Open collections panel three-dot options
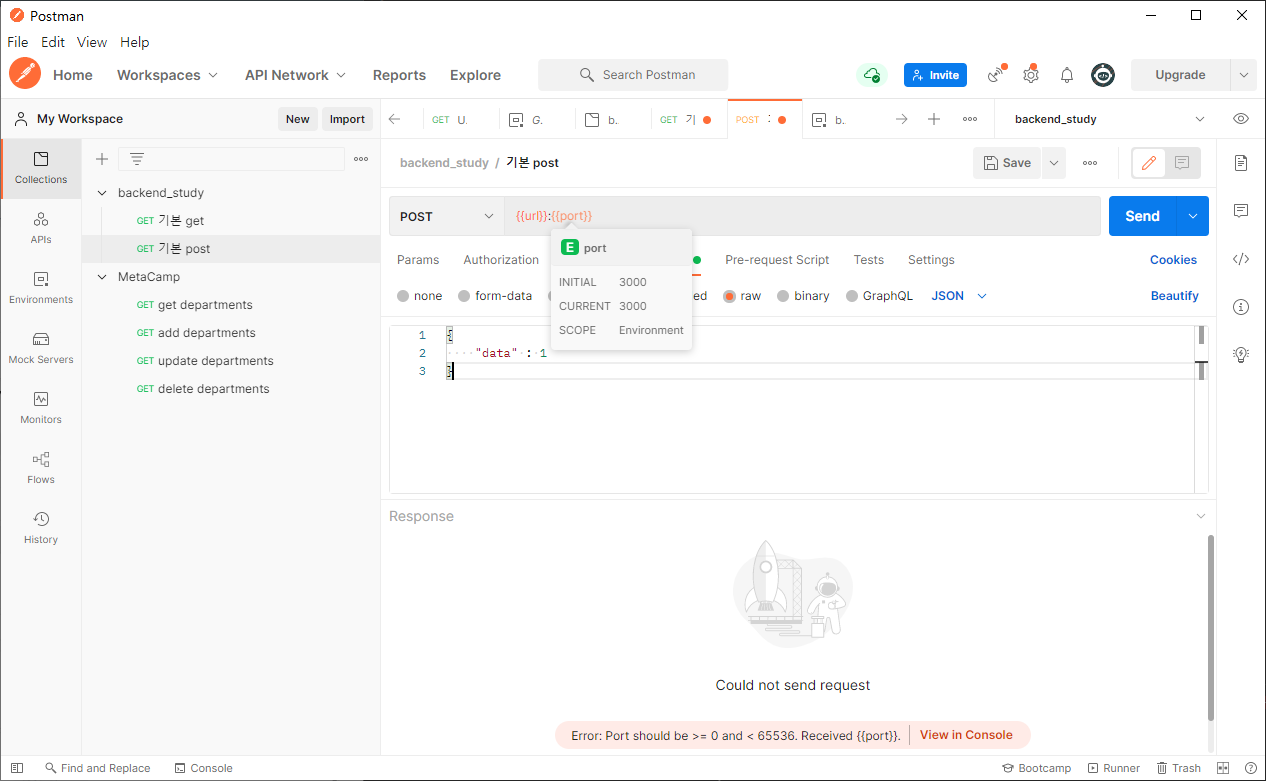This screenshot has width=1266, height=781. pyautogui.click(x=361, y=159)
